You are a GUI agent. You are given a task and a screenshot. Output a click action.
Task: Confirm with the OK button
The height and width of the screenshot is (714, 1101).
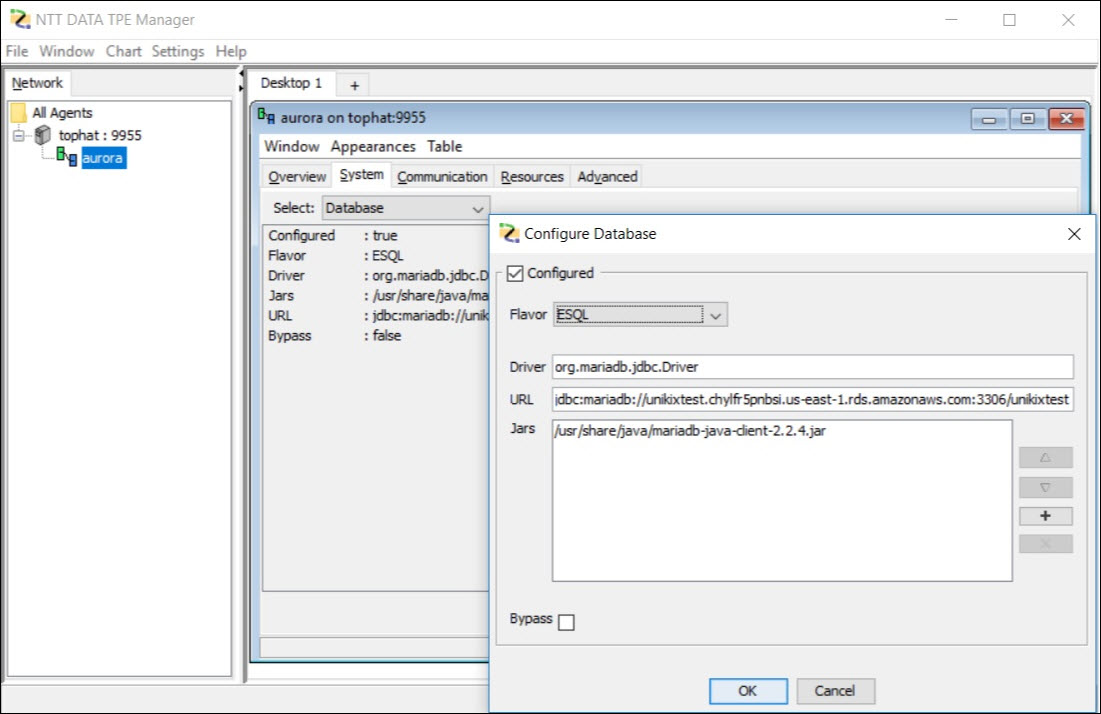coord(748,691)
